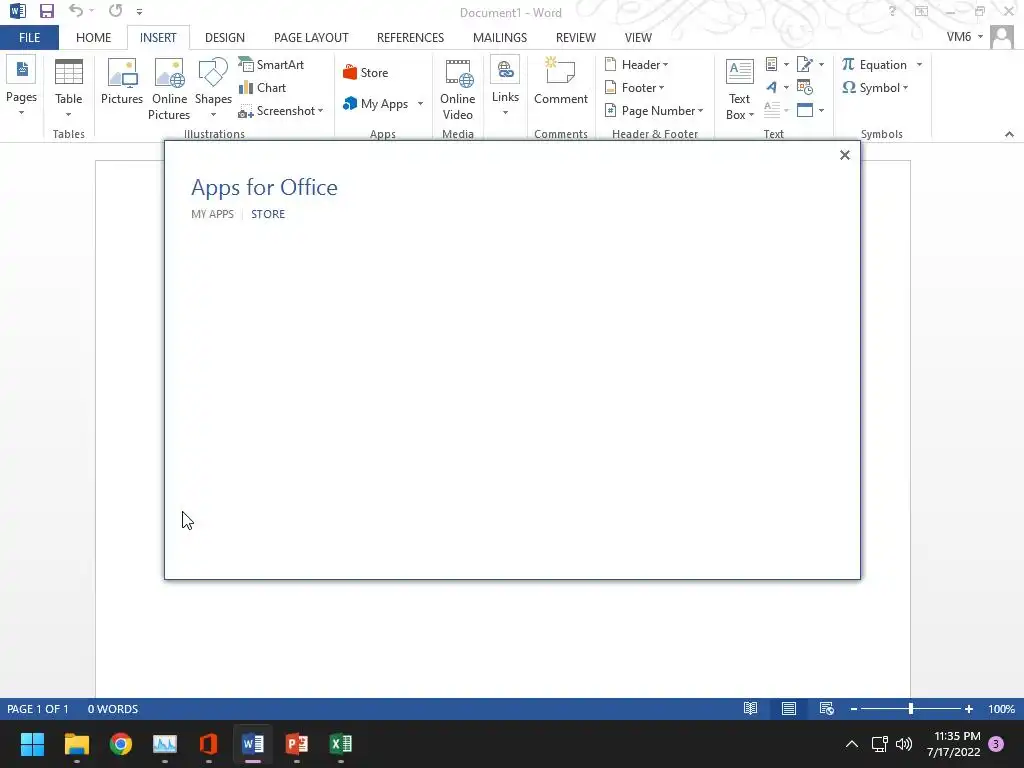1024x768 pixels.
Task: Save the document from Quick Access Toolbar
Action: [x=46, y=11]
